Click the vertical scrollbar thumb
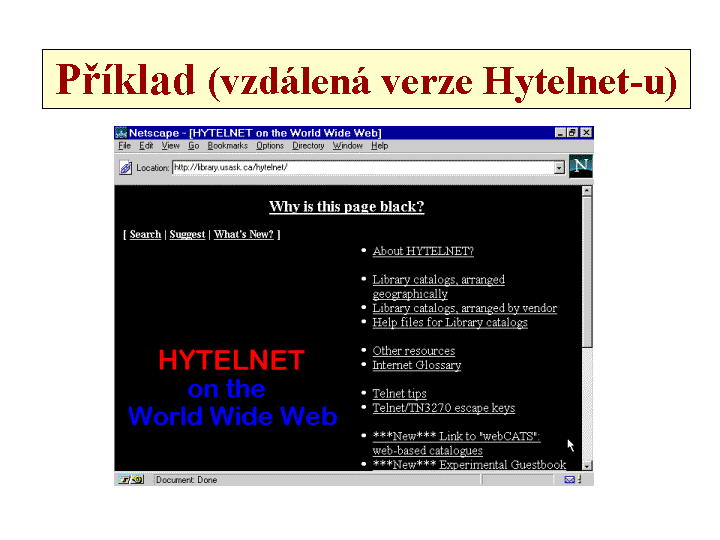The height and width of the screenshot is (540, 720). coord(587,272)
